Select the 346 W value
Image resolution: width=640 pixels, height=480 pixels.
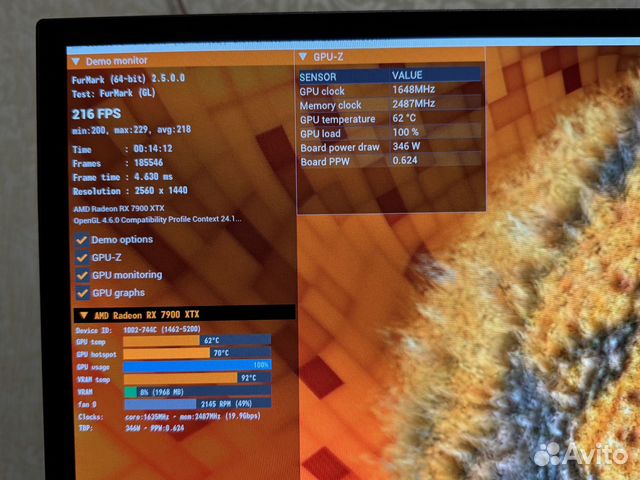click(406, 146)
